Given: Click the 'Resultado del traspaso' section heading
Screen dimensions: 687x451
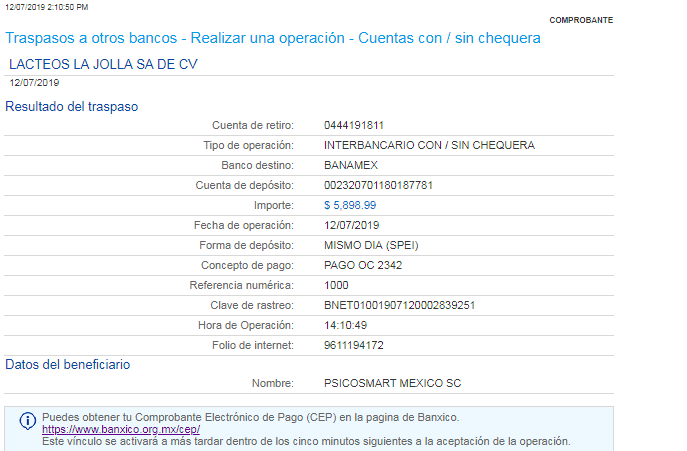Looking at the screenshot, I should pyautogui.click(x=71, y=107).
